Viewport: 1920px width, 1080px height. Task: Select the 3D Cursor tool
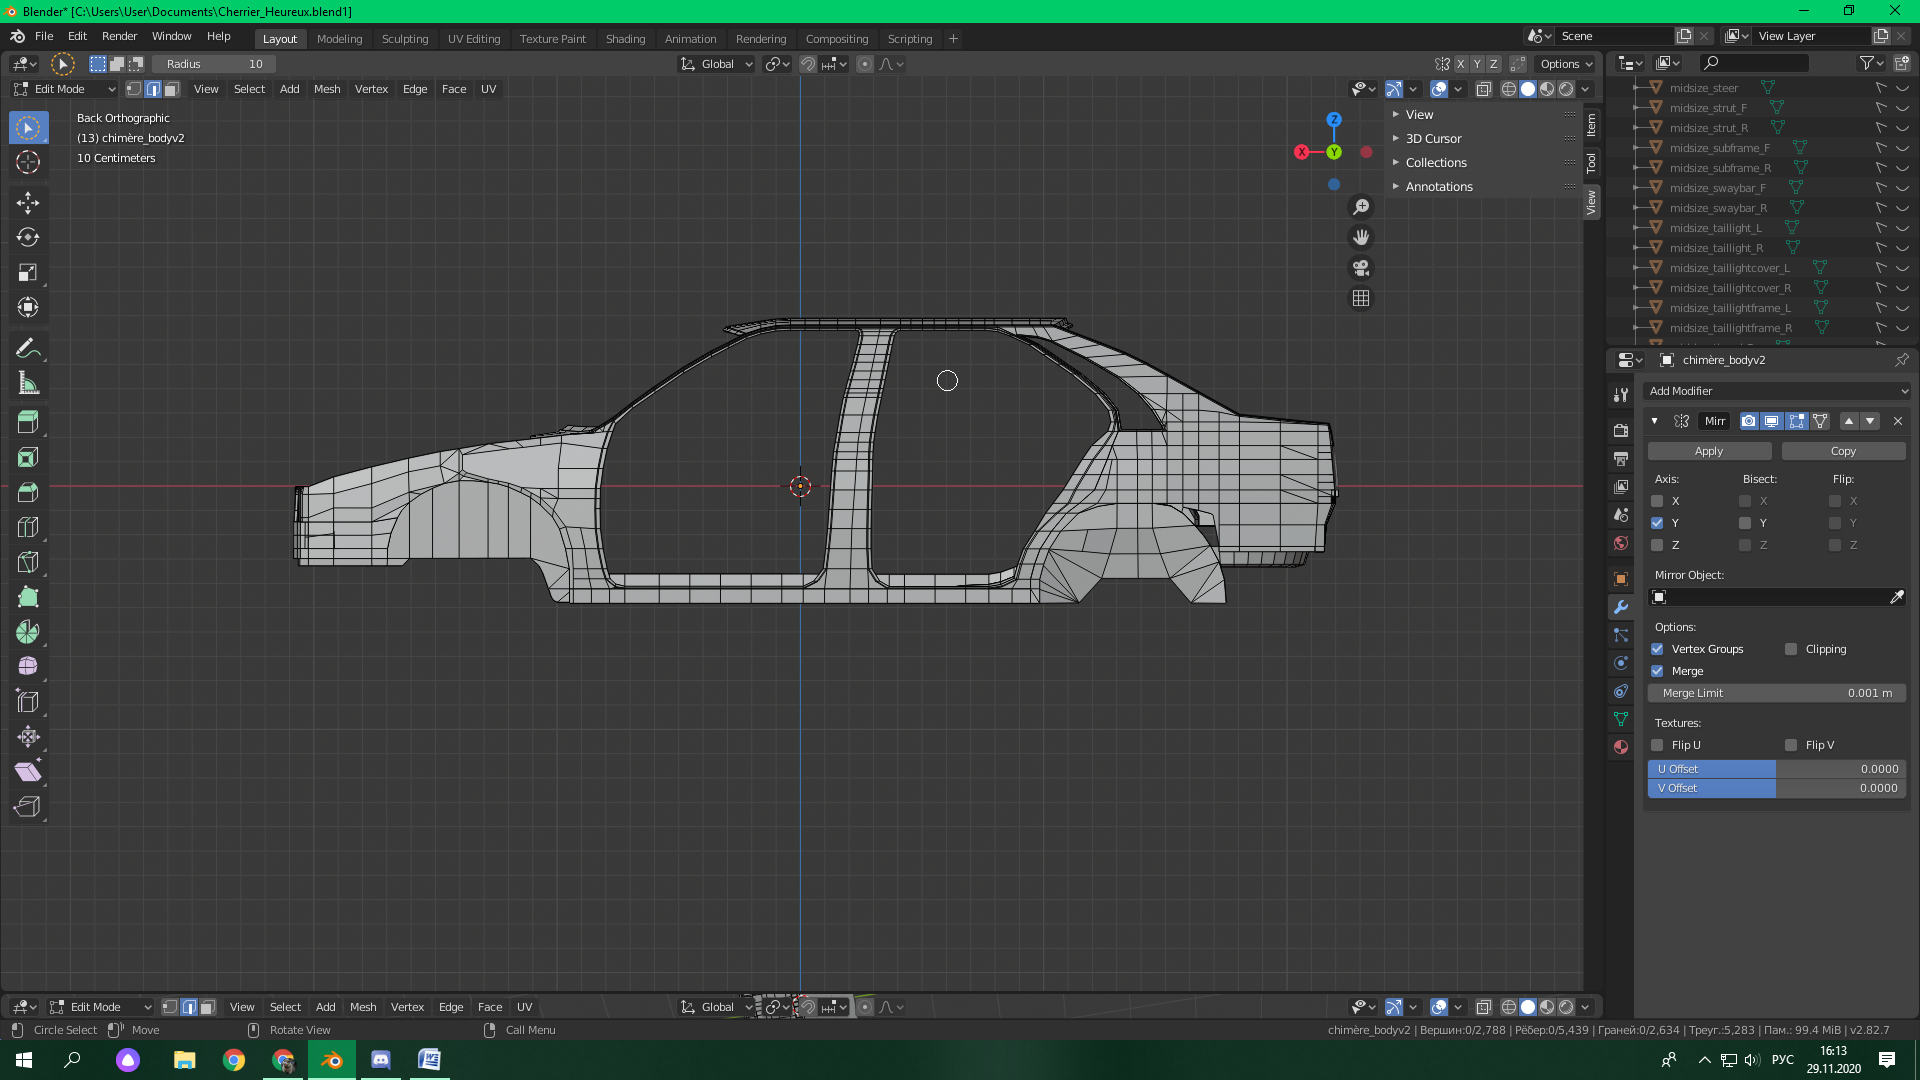click(x=28, y=162)
